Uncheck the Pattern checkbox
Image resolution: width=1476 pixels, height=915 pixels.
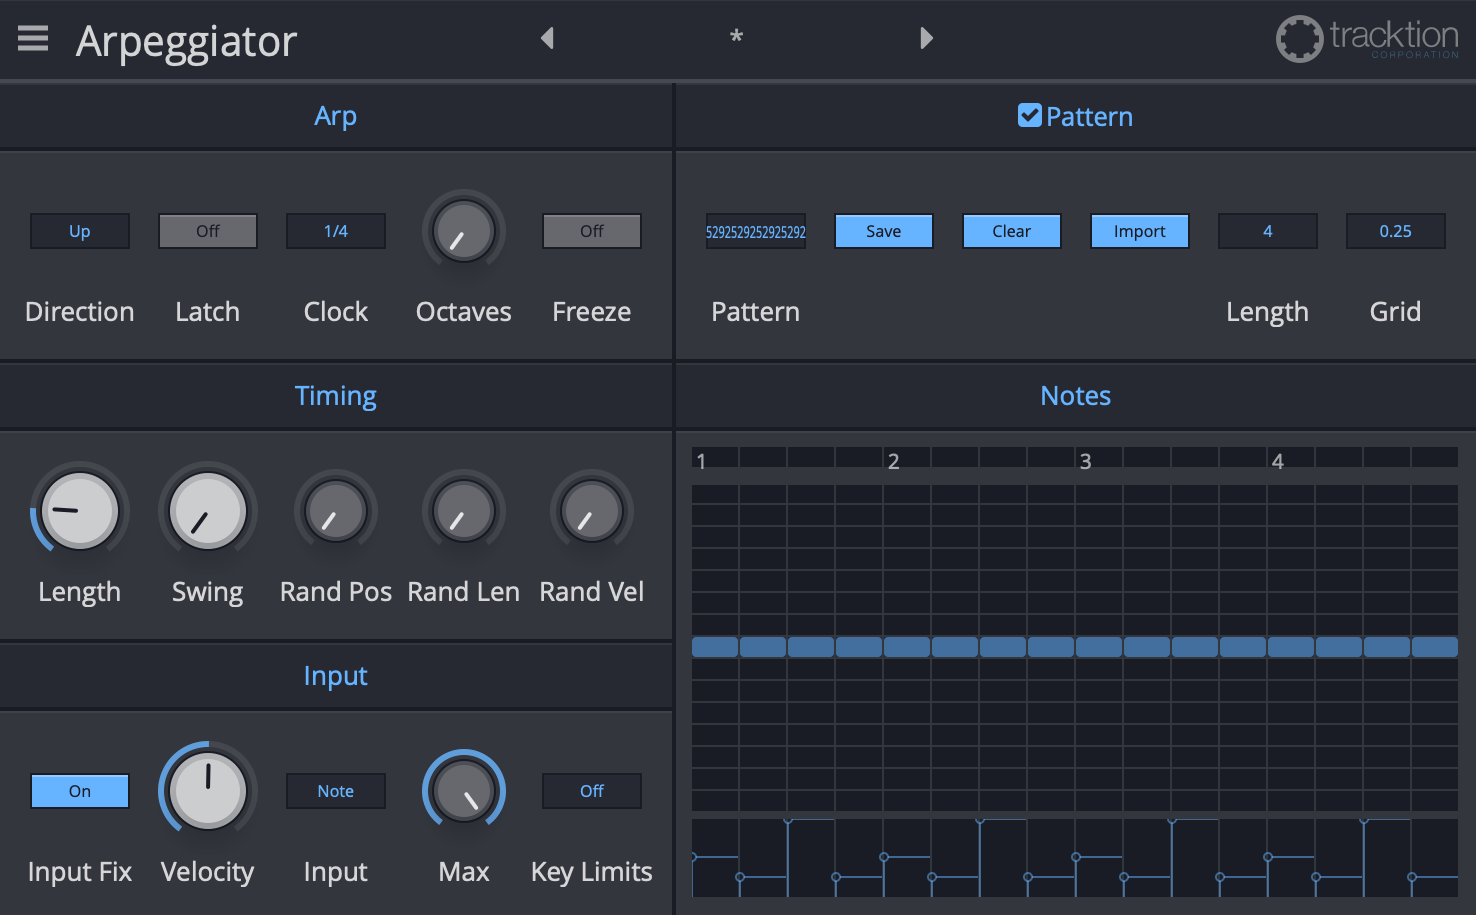[1029, 115]
